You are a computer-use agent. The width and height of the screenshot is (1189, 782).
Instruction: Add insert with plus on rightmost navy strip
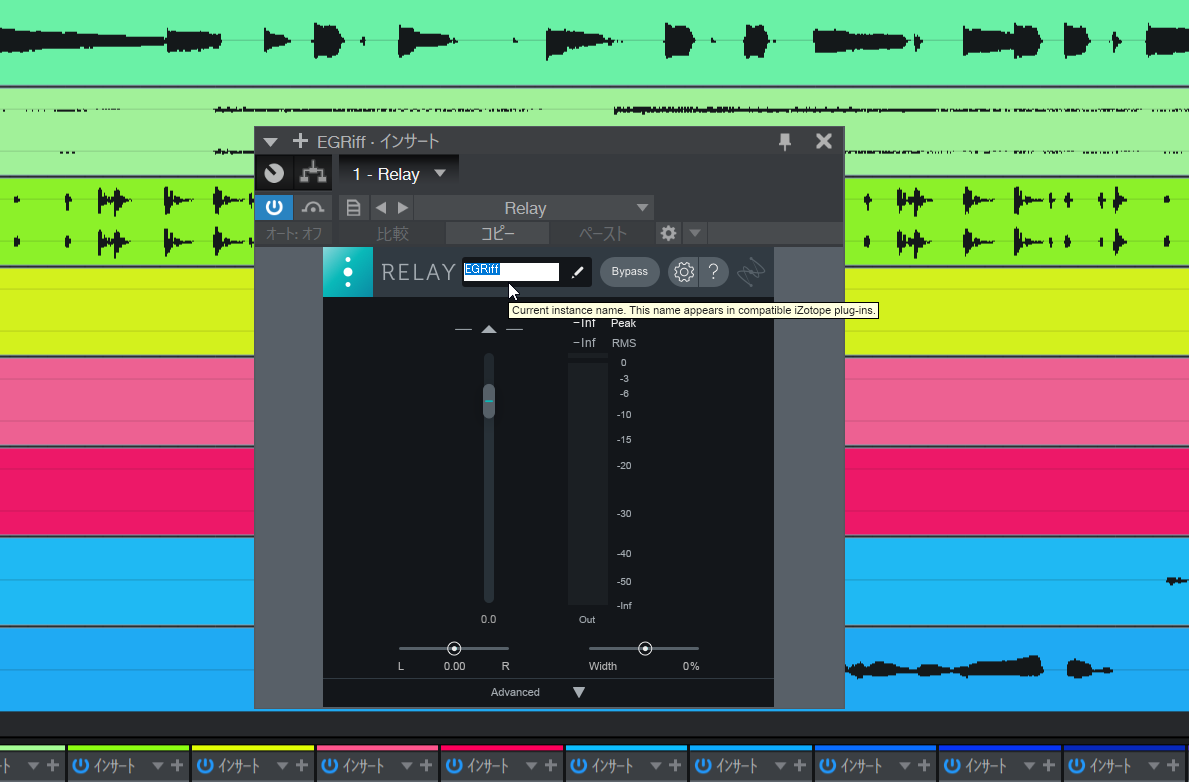pos(1174,765)
